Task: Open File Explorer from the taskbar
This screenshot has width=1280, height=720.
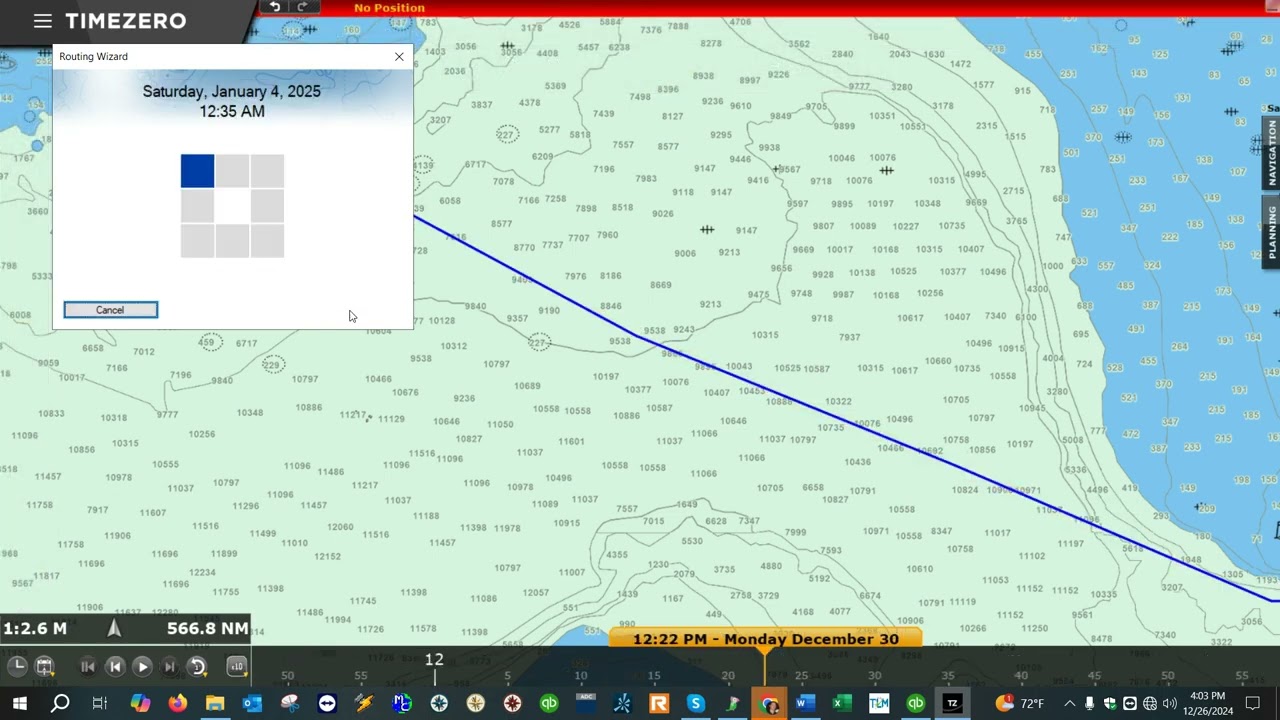Action: pos(215,704)
